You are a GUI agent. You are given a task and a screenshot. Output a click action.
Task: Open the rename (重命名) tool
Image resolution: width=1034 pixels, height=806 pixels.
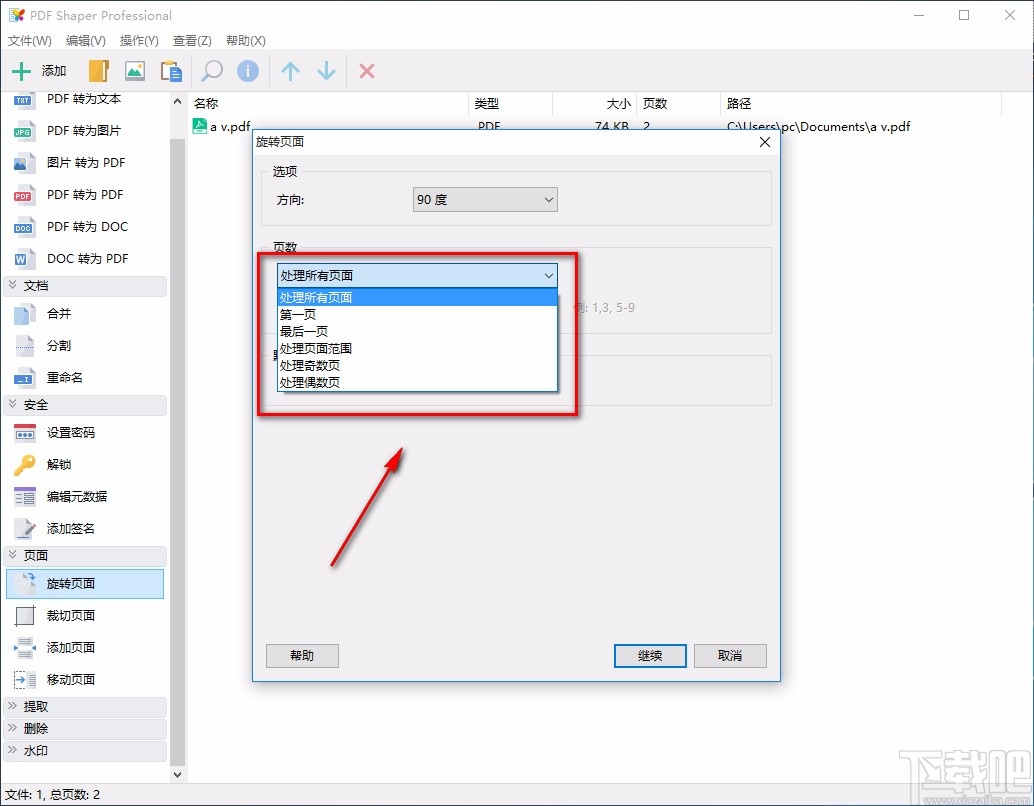point(84,377)
